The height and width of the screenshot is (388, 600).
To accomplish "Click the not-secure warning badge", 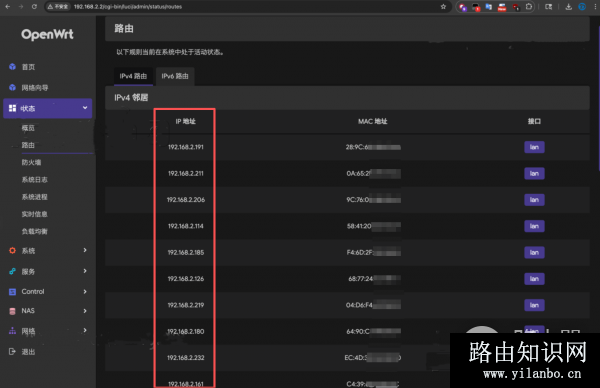I will click(58, 7).
